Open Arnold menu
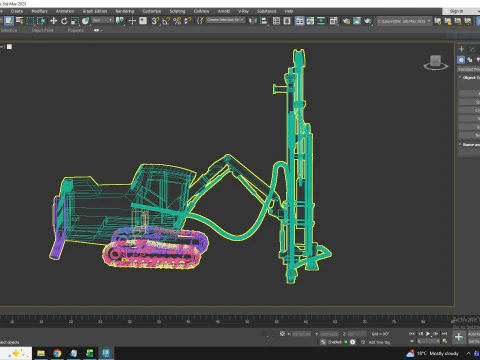 pyautogui.click(x=224, y=11)
